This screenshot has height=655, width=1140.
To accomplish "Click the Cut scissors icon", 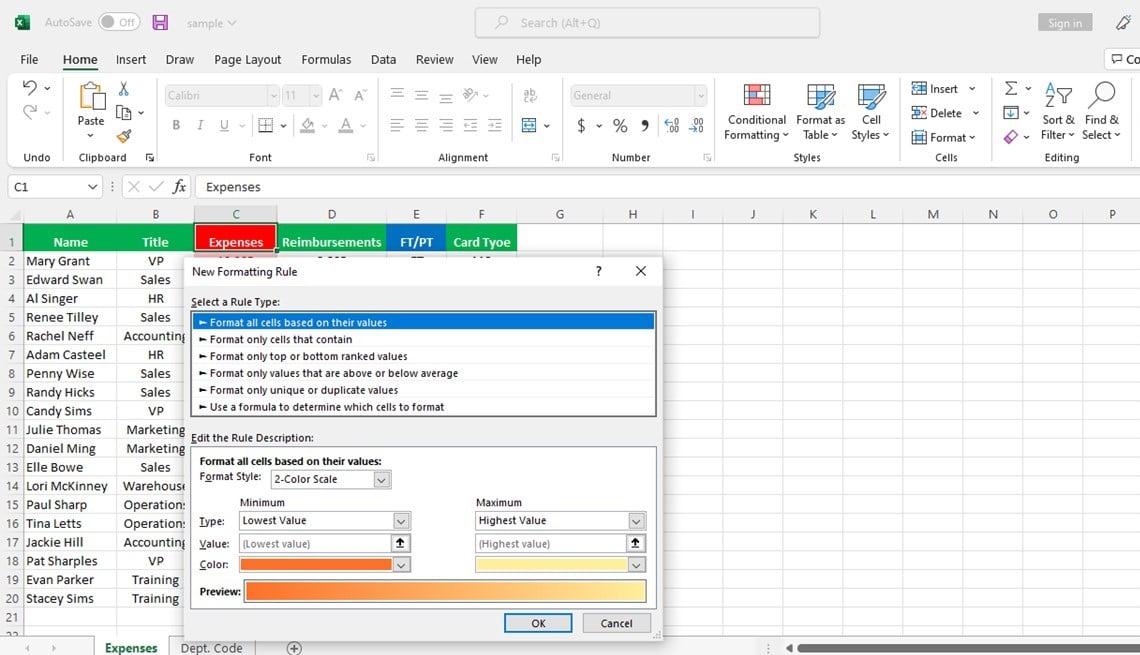I will pyautogui.click(x=124, y=89).
